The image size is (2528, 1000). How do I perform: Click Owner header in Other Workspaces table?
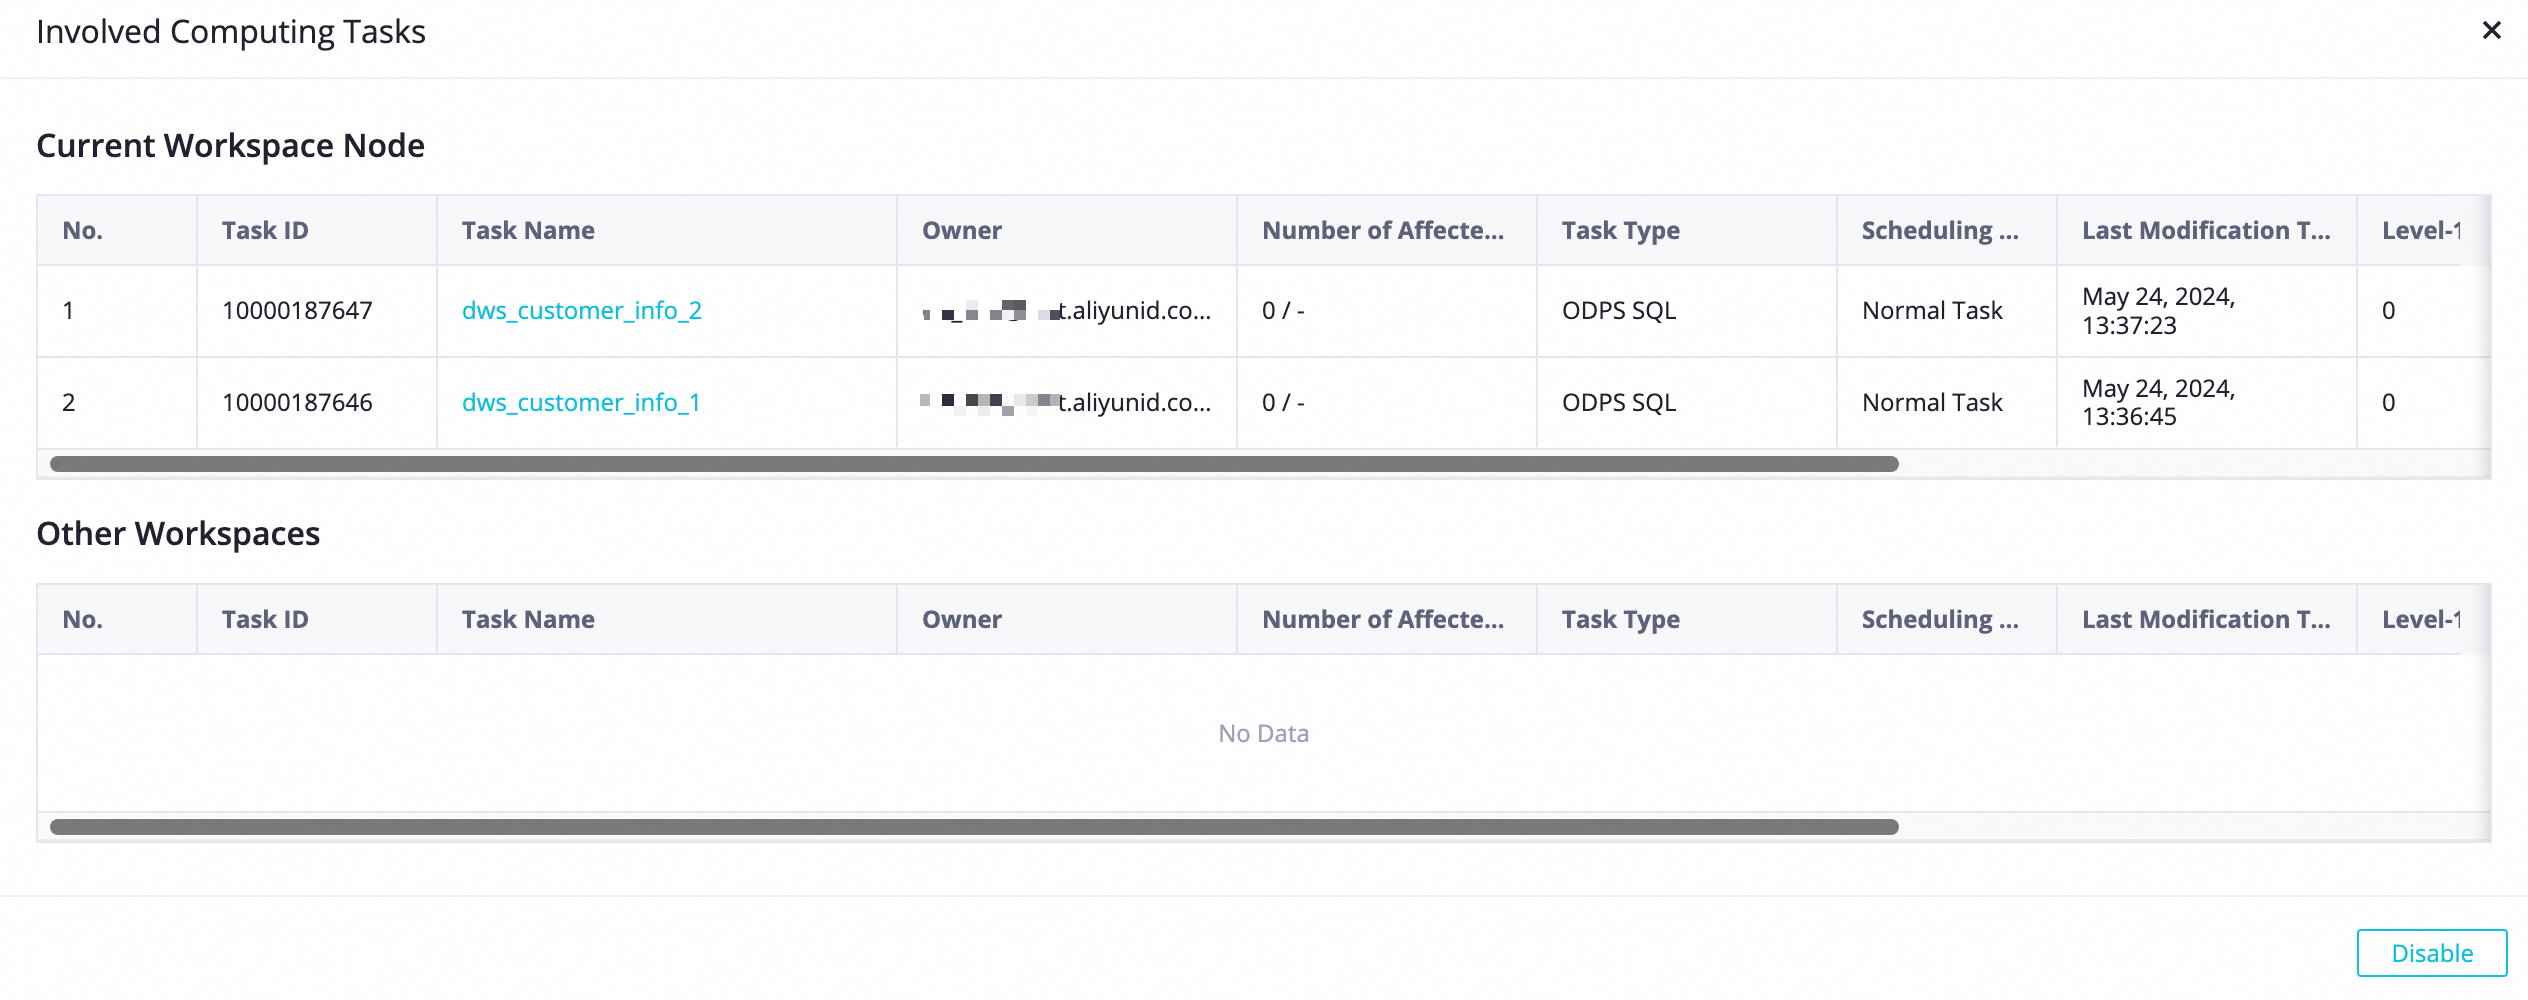tap(961, 620)
